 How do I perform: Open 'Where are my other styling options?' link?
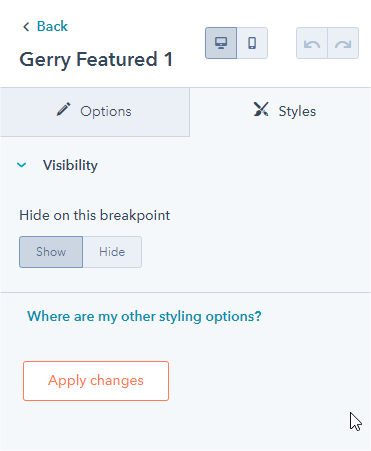(x=144, y=316)
